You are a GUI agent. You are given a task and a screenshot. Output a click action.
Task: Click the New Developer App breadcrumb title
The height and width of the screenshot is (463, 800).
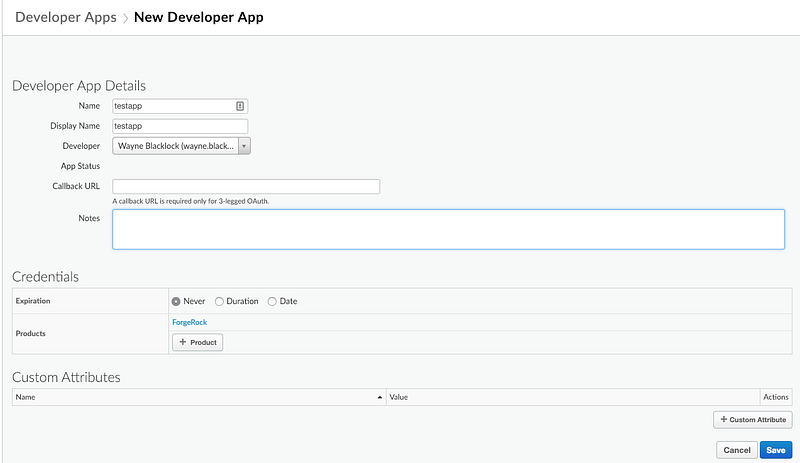200,17
